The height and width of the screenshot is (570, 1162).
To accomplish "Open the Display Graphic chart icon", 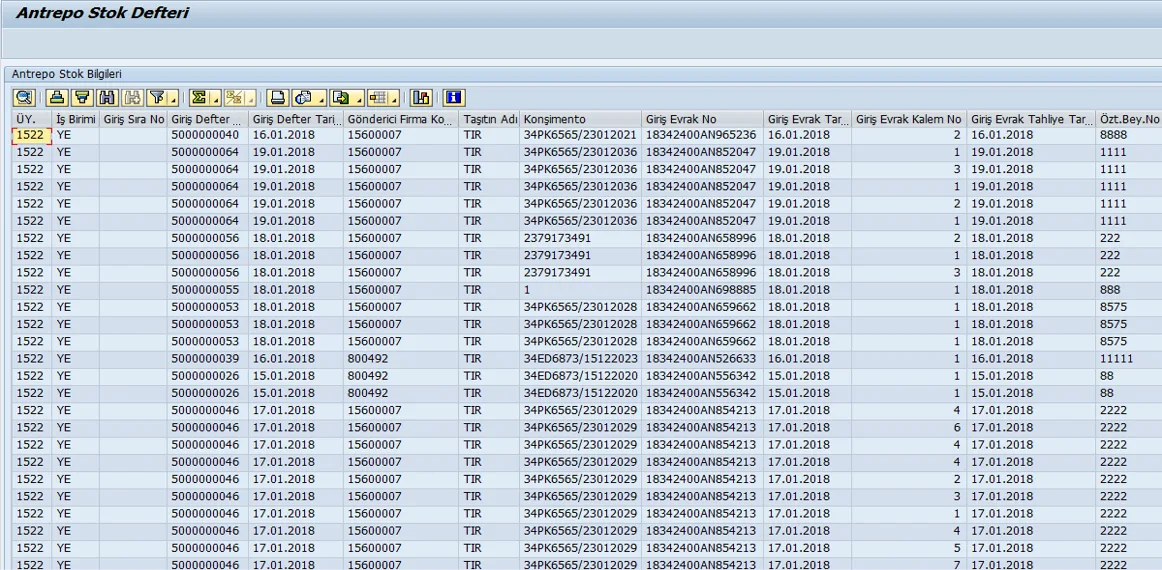I will [x=421, y=97].
